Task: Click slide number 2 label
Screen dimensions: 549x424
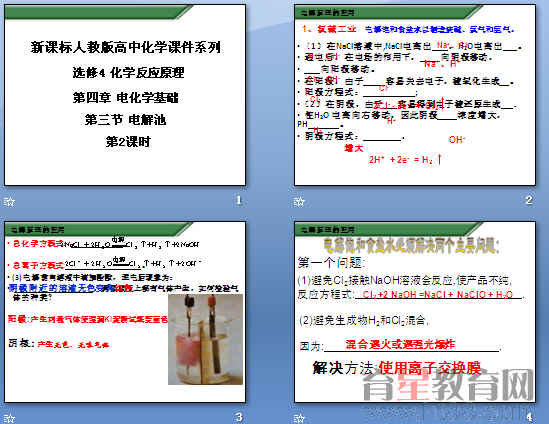Action: point(529,200)
